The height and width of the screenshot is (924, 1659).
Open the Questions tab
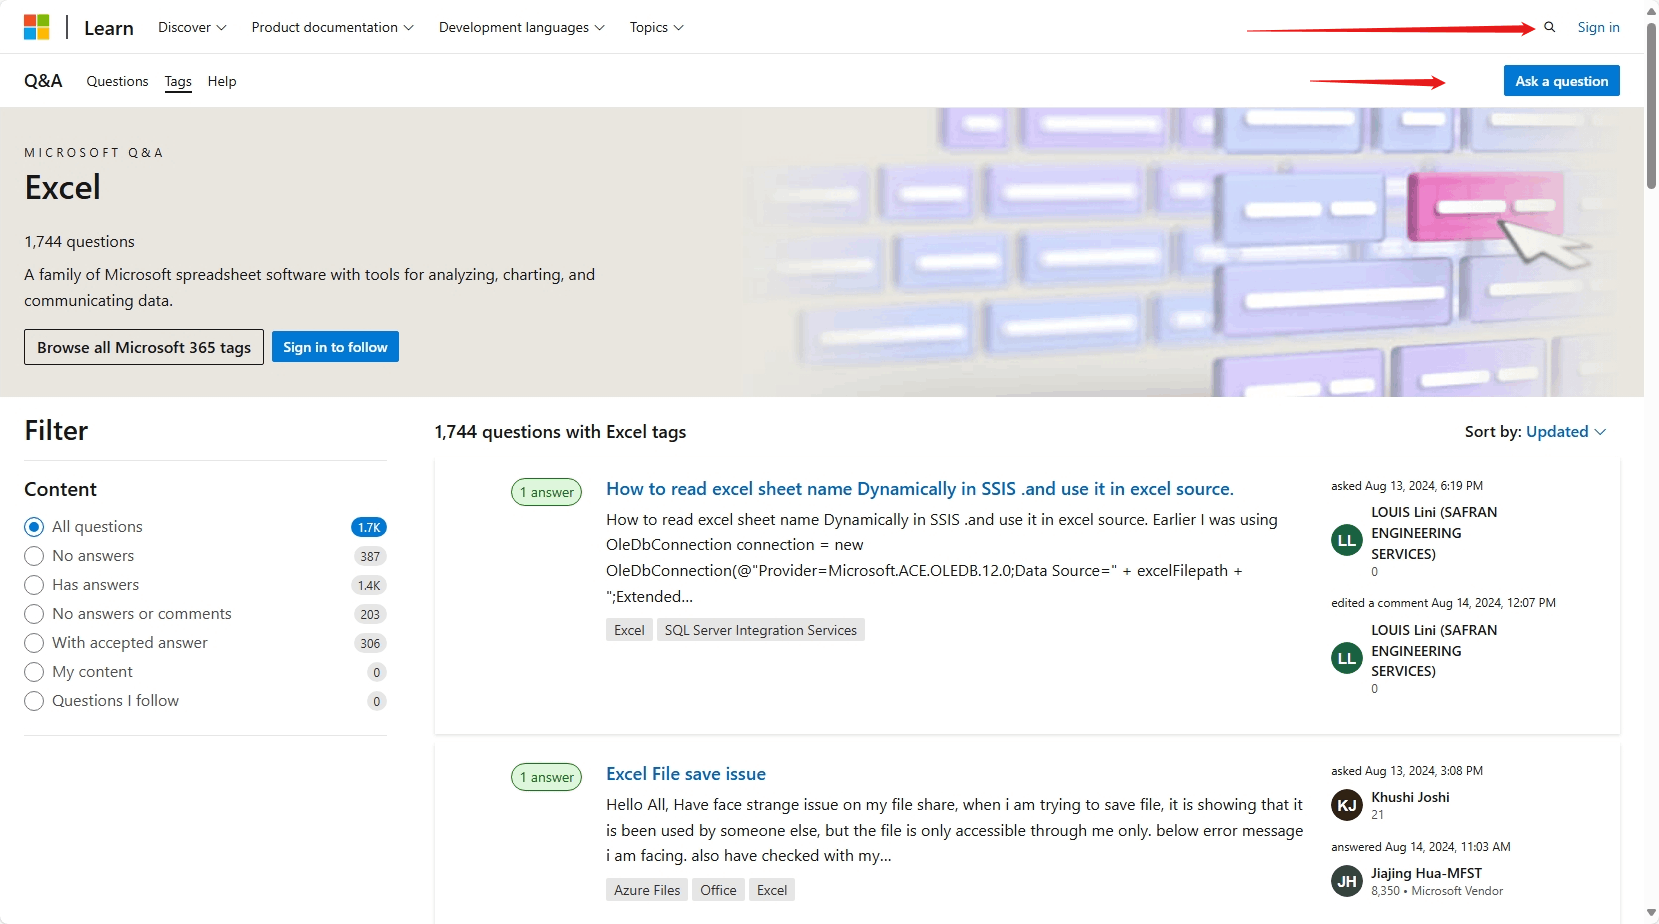point(117,81)
